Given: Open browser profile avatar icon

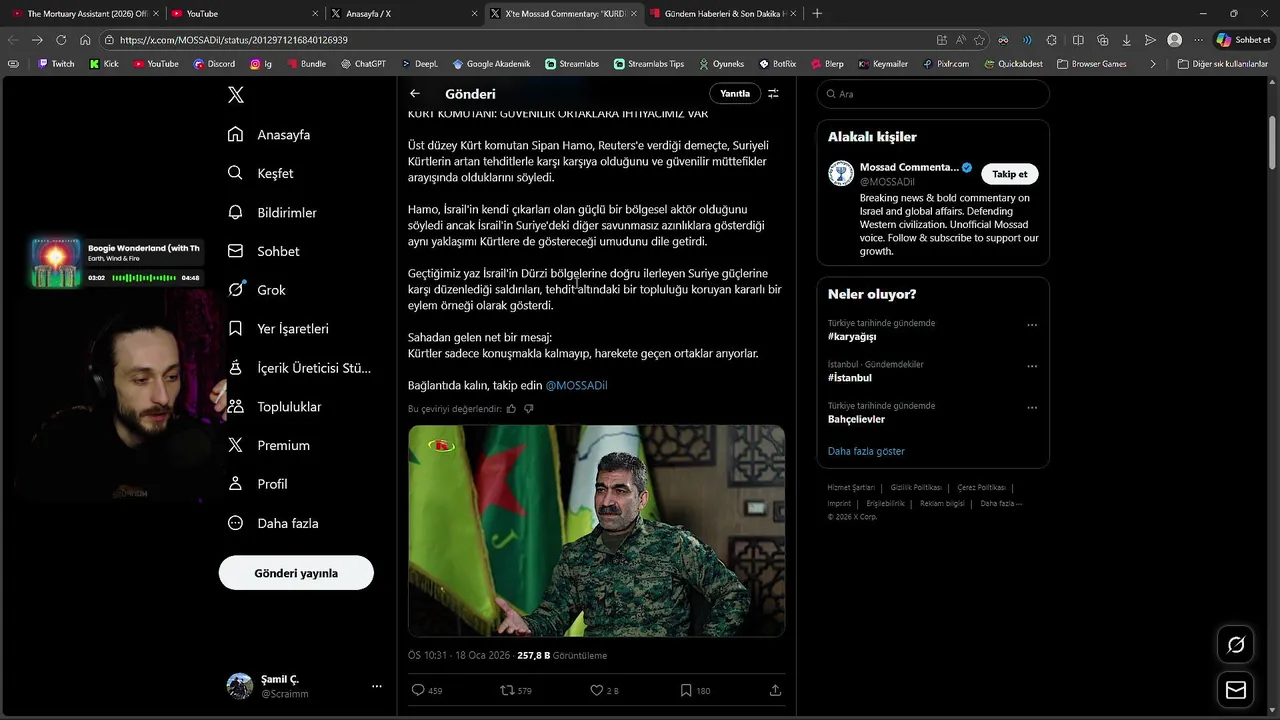Looking at the screenshot, I should [1175, 40].
